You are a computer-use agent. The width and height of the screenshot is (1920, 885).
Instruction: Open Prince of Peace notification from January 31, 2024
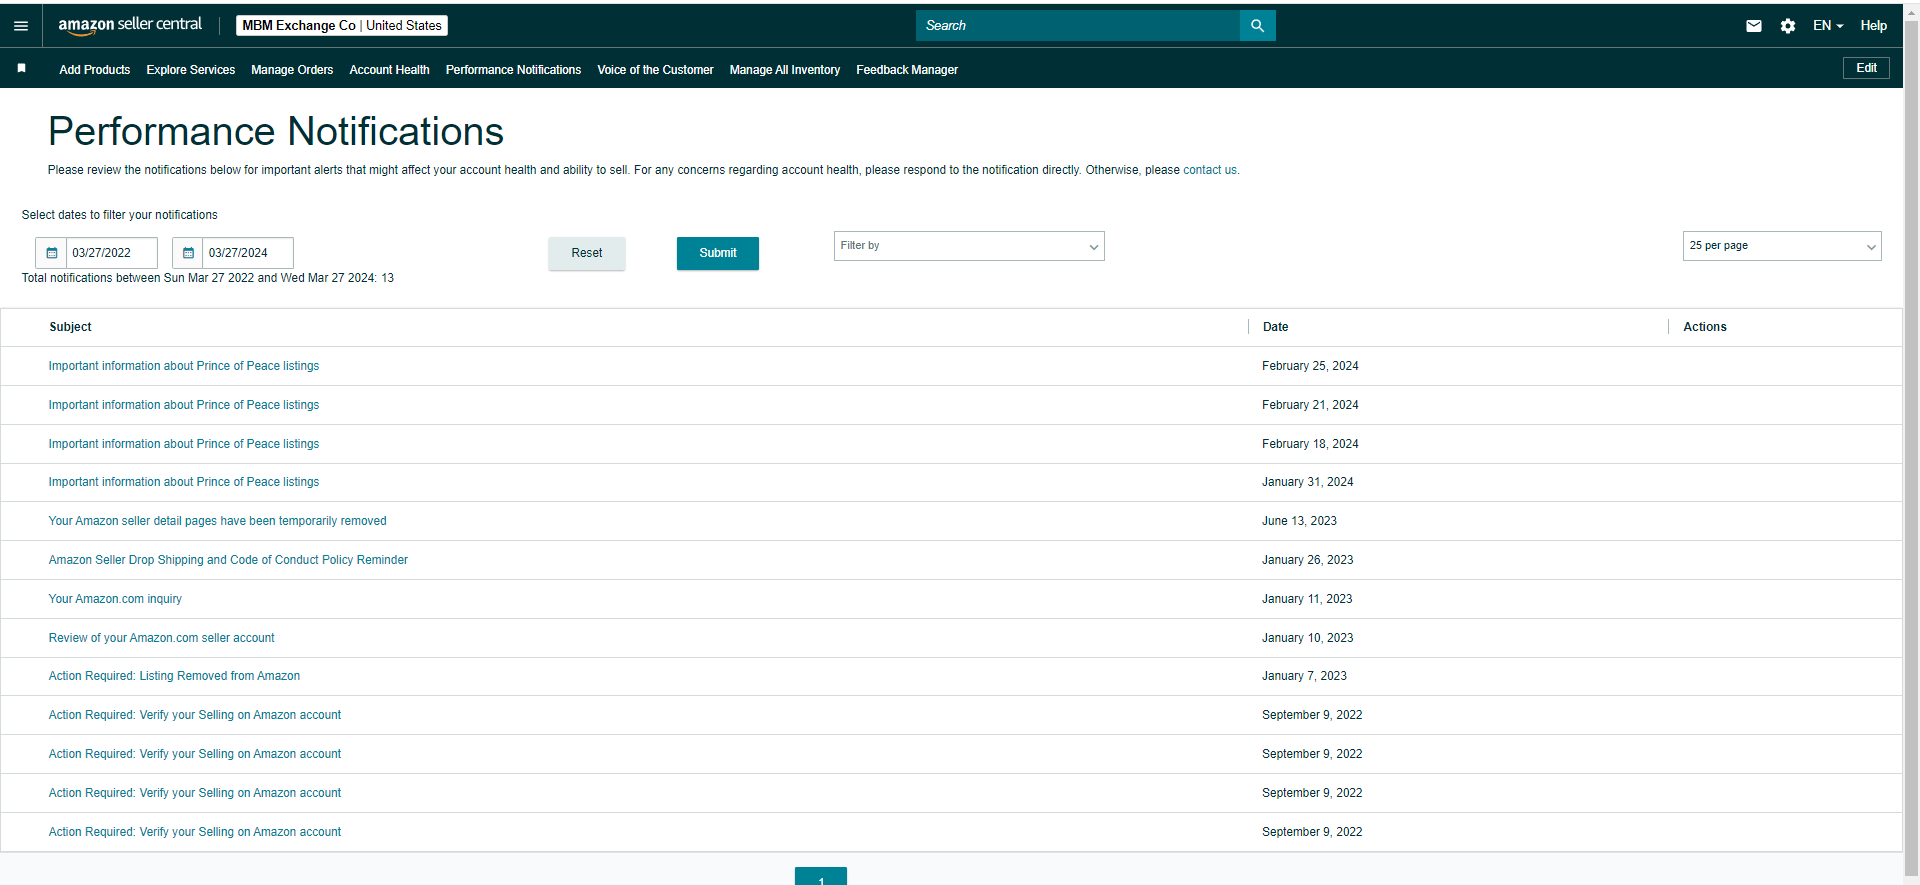(184, 482)
